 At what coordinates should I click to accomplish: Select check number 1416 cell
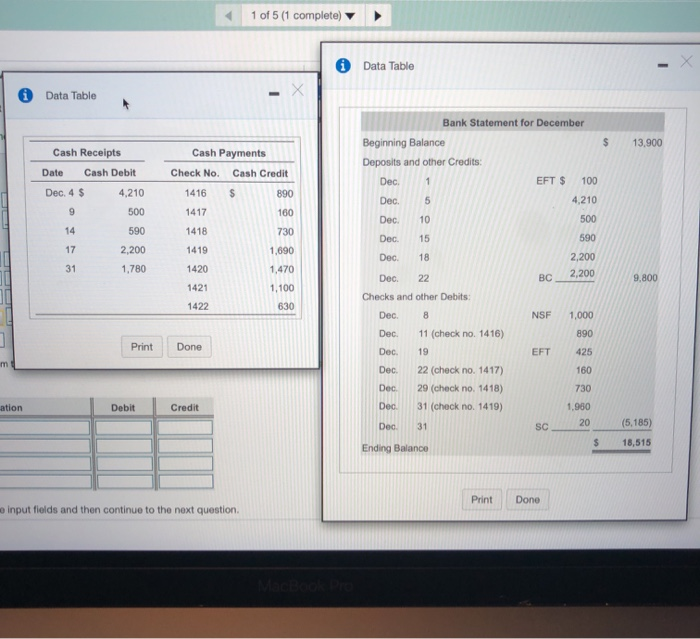[x=196, y=193]
